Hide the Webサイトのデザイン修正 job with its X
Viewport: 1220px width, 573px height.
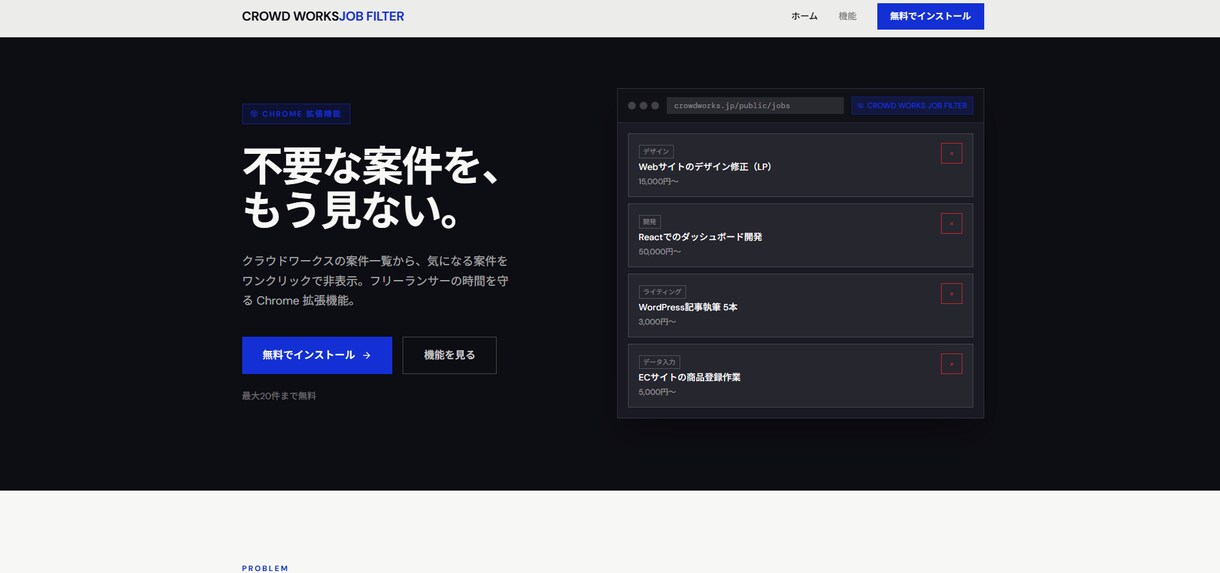(951, 154)
